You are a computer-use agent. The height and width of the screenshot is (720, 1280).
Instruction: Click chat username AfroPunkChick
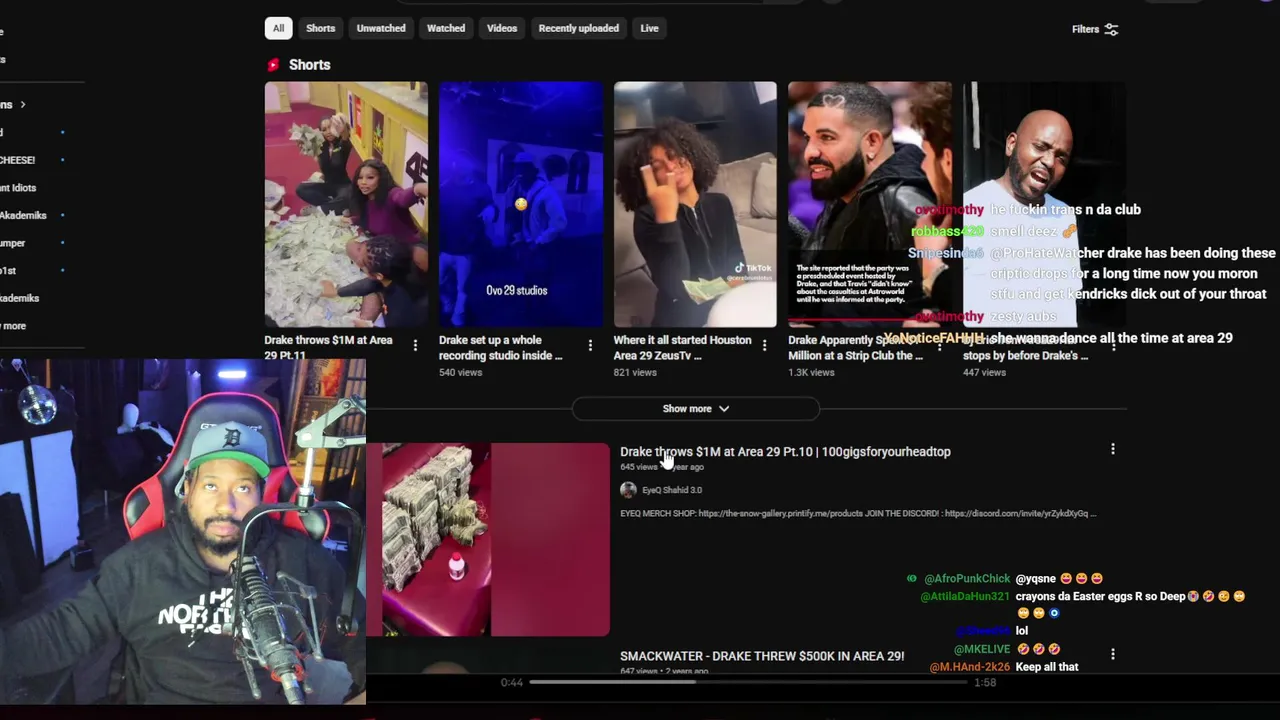coord(967,579)
